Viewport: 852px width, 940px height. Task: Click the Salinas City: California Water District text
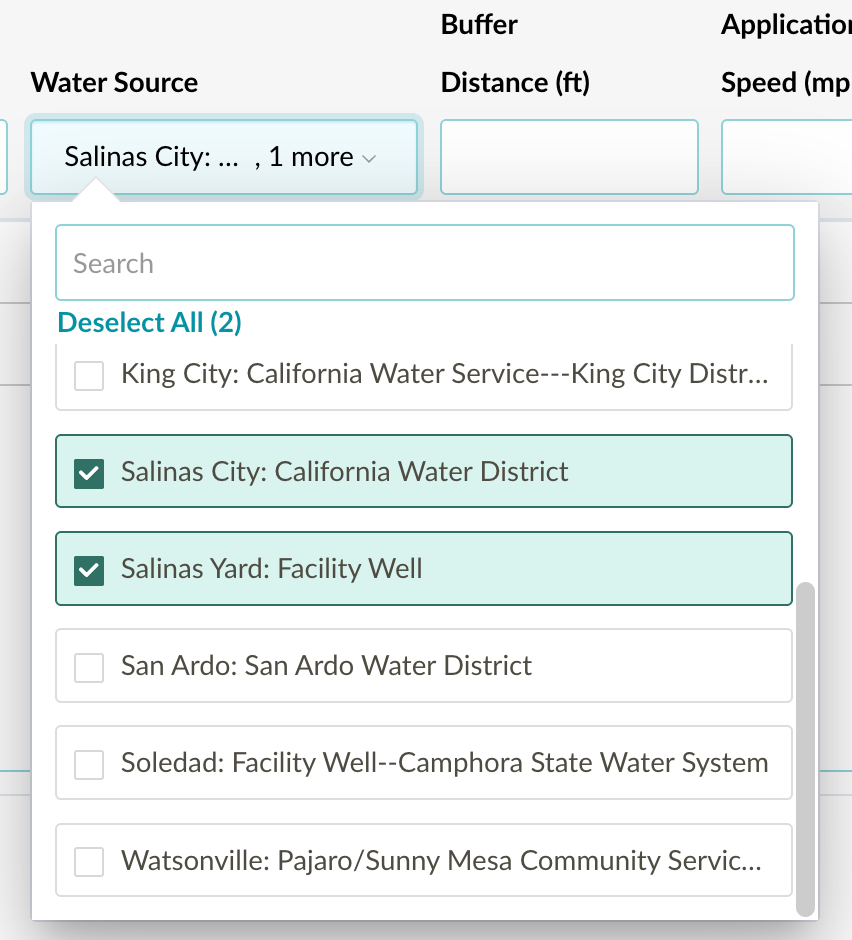(x=344, y=472)
